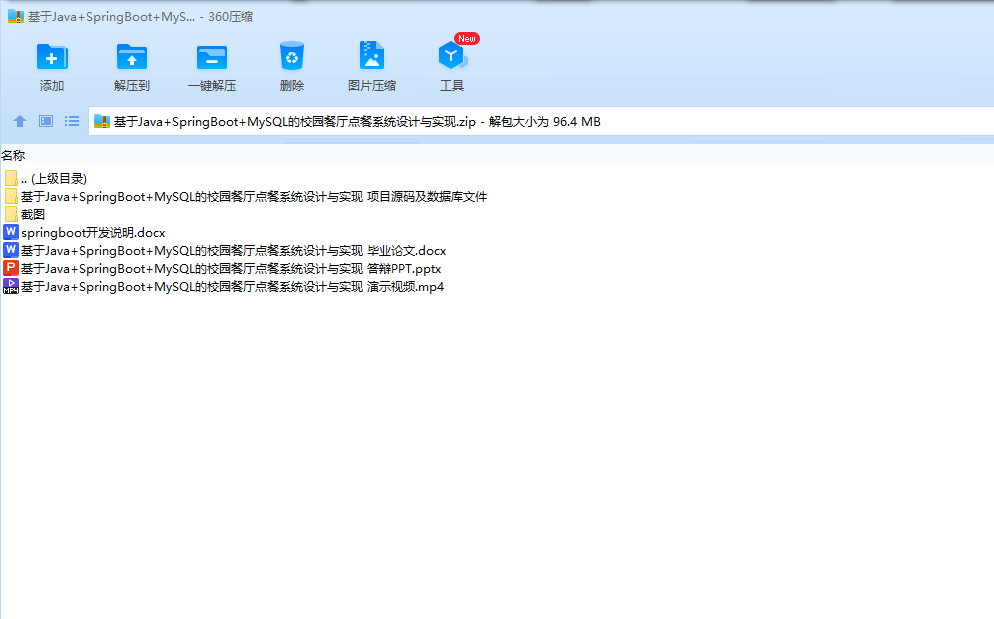Select the 演示视频.mp4 file
The width and height of the screenshot is (994, 619).
(x=223, y=287)
